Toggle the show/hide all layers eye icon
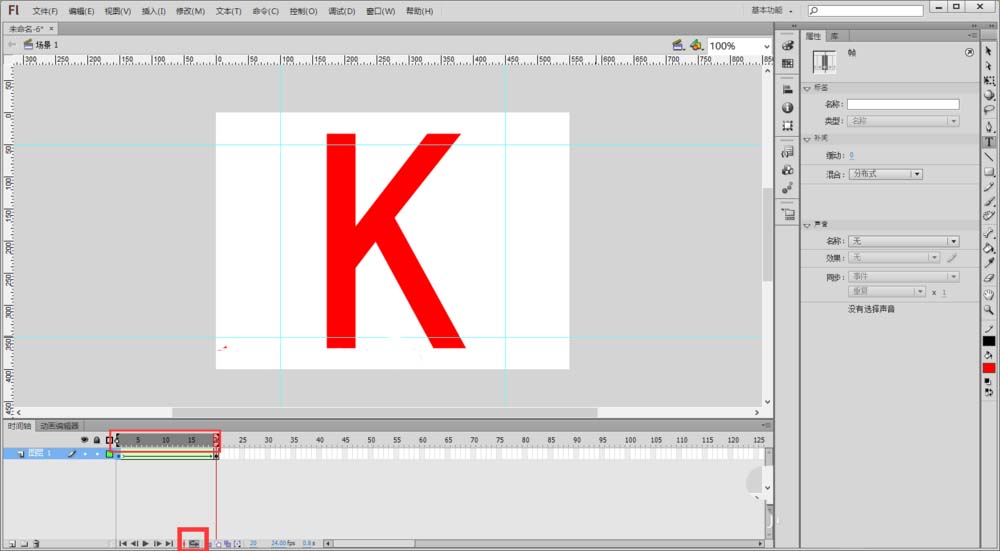 [85, 440]
